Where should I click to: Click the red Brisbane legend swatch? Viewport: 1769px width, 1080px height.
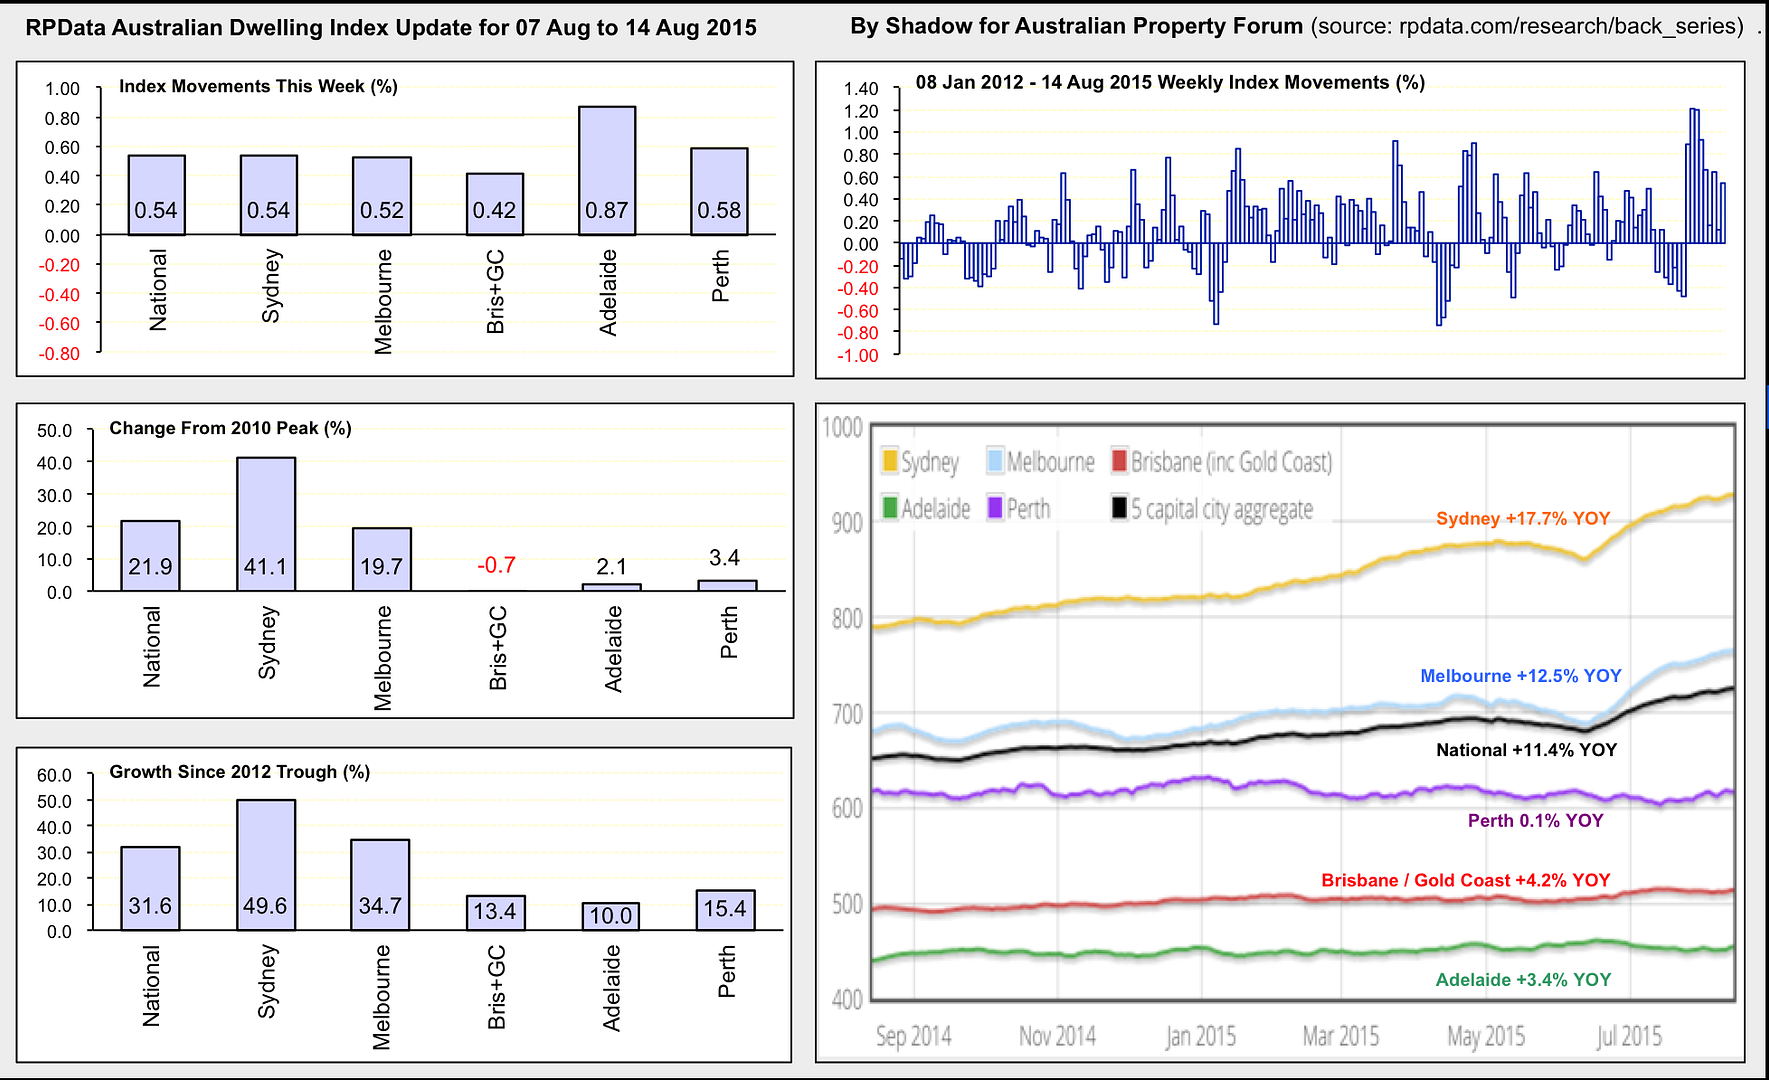point(1119,461)
